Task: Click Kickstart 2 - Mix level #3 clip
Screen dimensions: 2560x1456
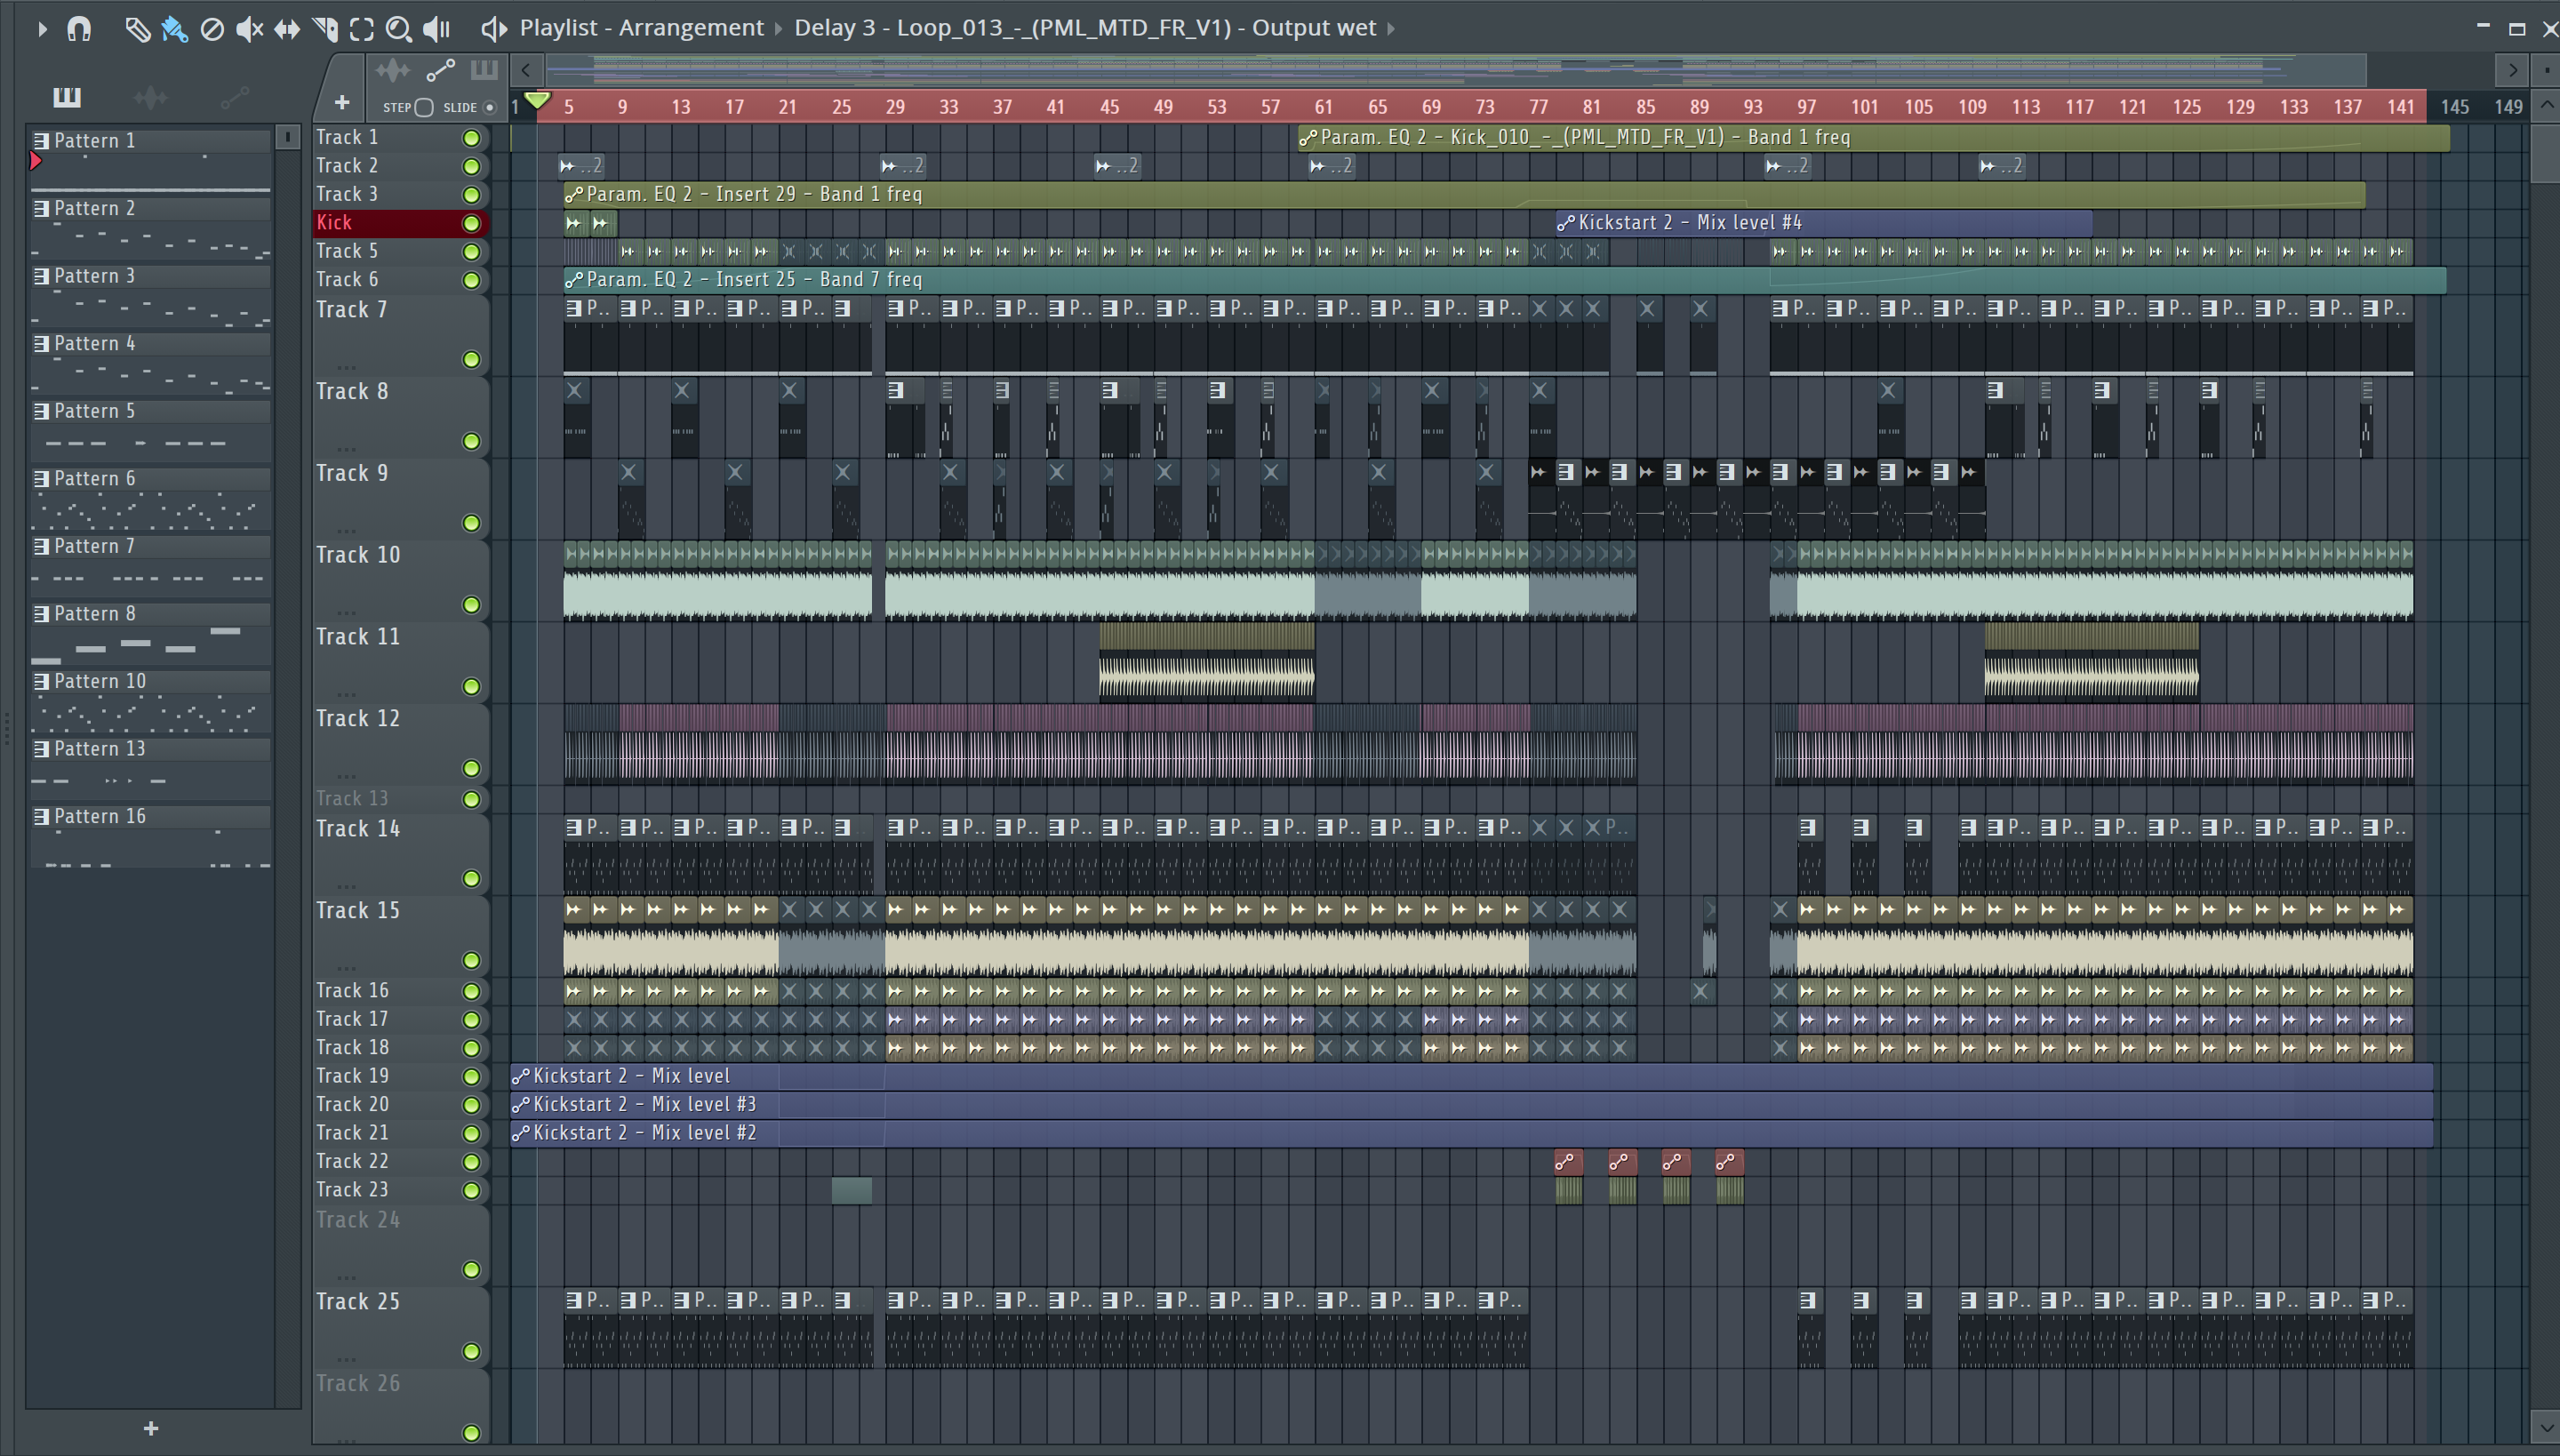Action: 1471,1104
